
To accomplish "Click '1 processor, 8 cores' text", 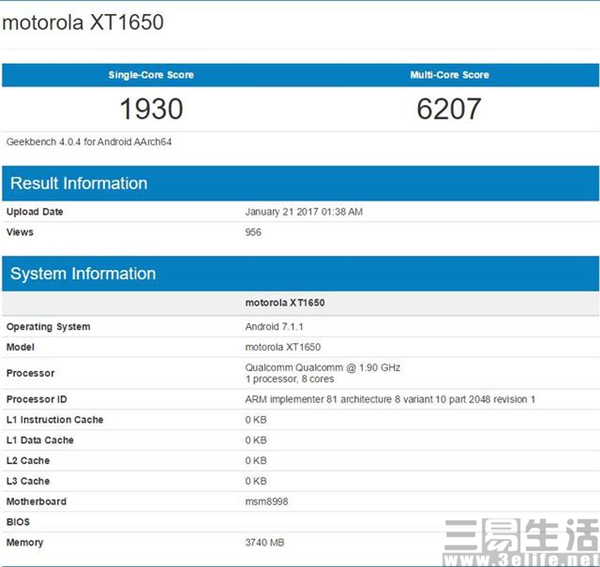I will [290, 379].
